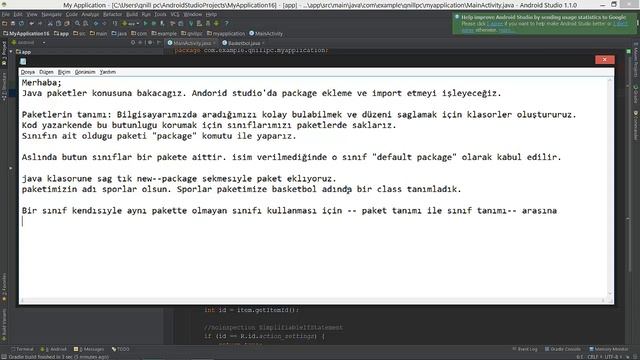Click the java breadcrumb folder
640x360 pixels.
click(x=119, y=33)
